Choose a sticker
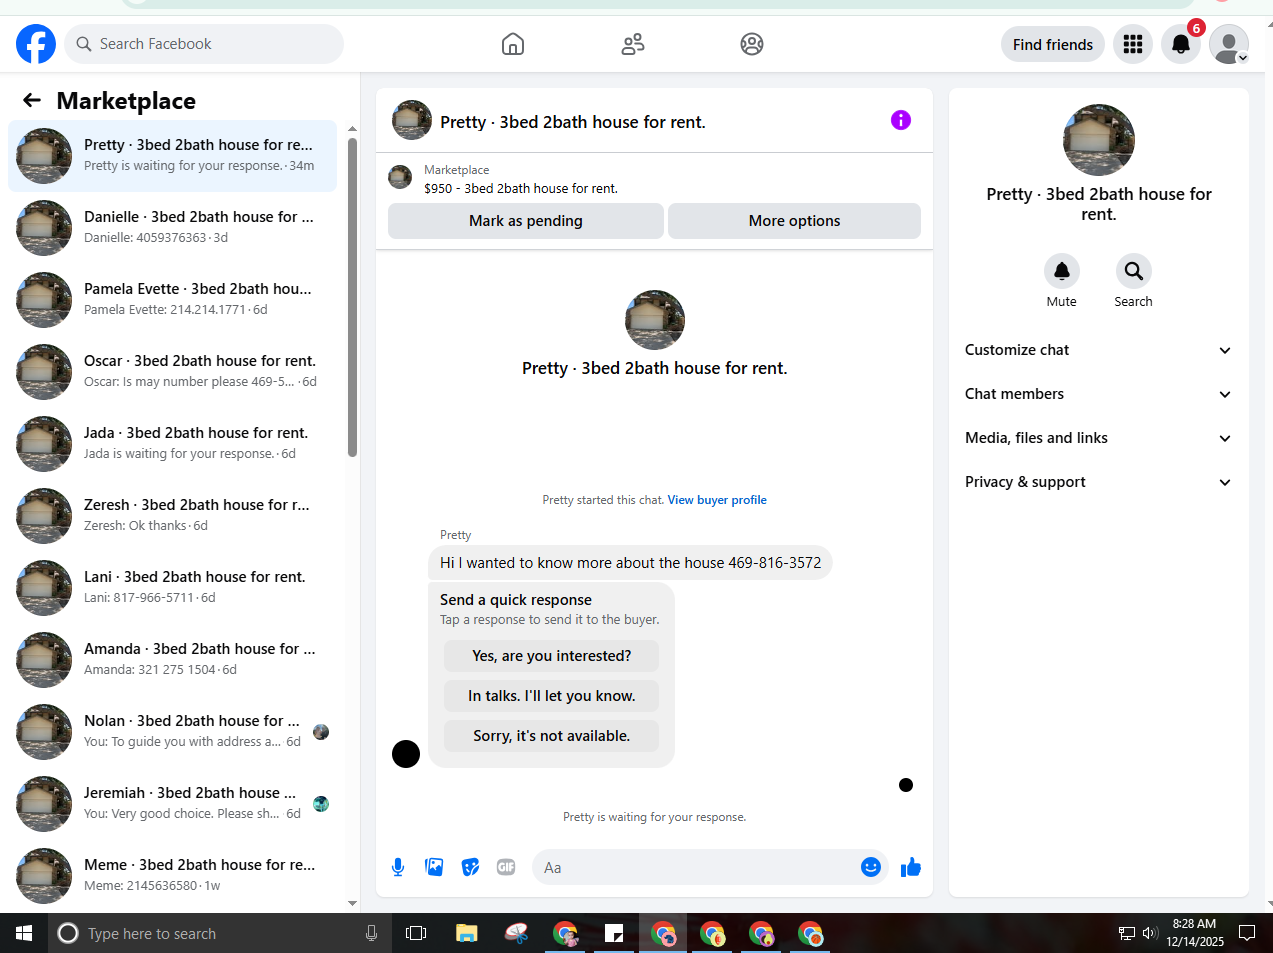The image size is (1273, 953). tap(470, 867)
